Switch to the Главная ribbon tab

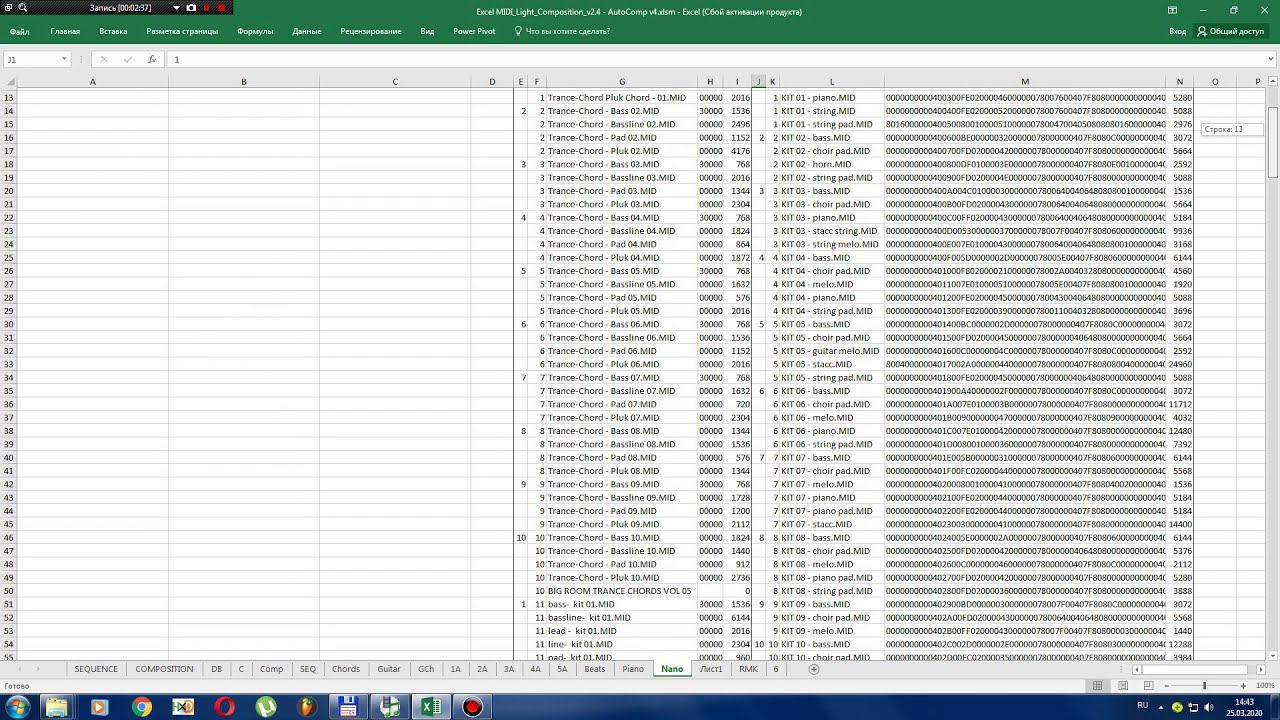pos(65,31)
